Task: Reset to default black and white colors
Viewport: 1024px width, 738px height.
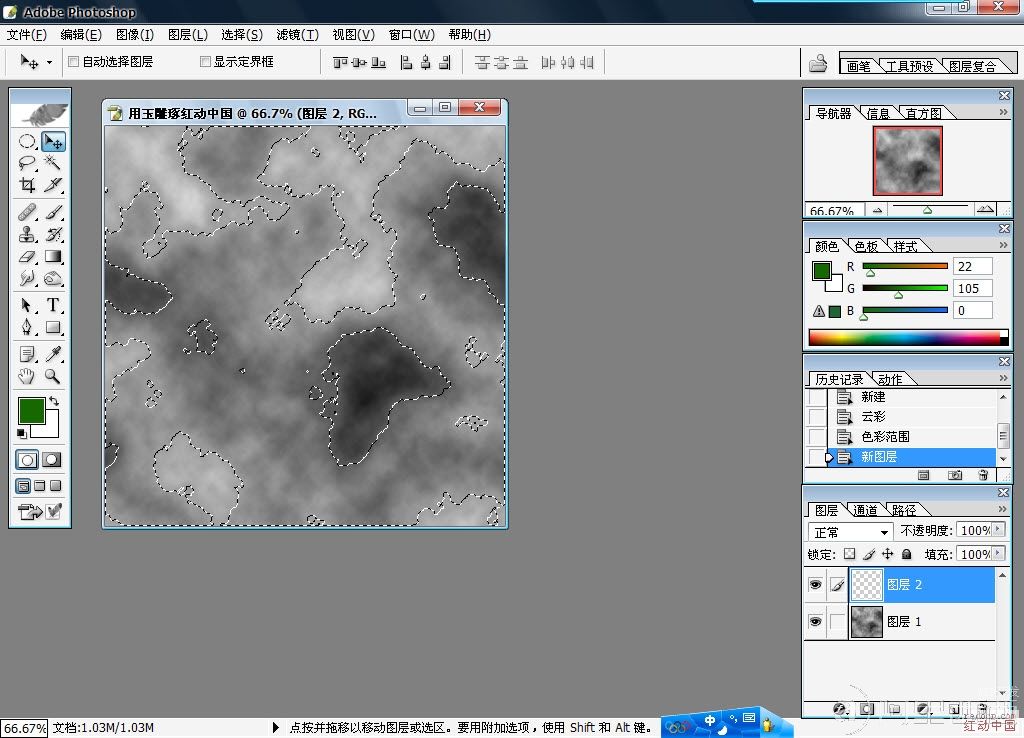Action: [x=22, y=434]
